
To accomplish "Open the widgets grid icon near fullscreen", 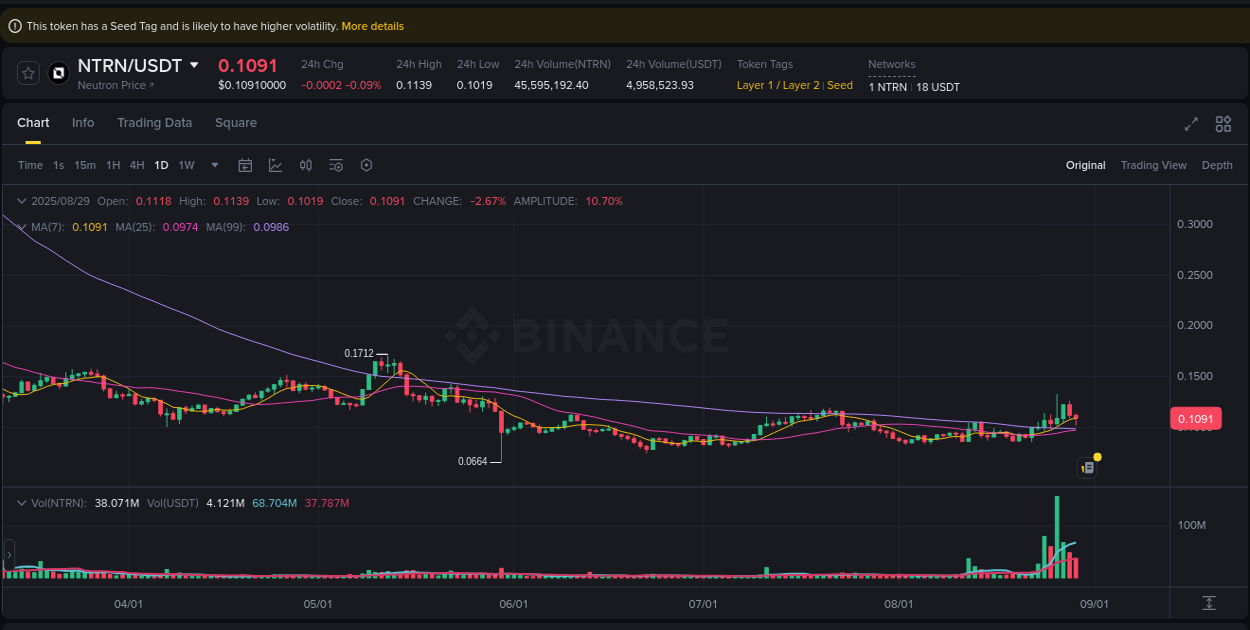I will 1222,124.
